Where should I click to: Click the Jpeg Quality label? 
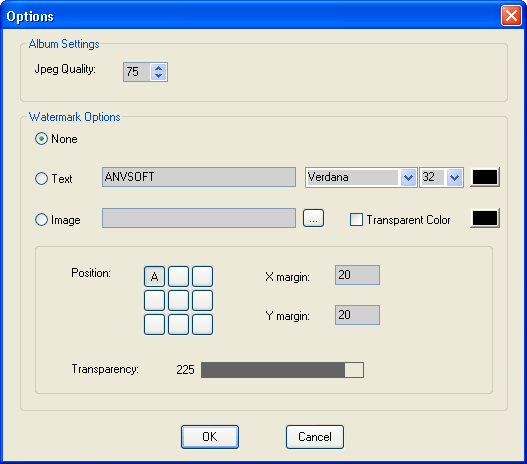[x=65, y=69]
